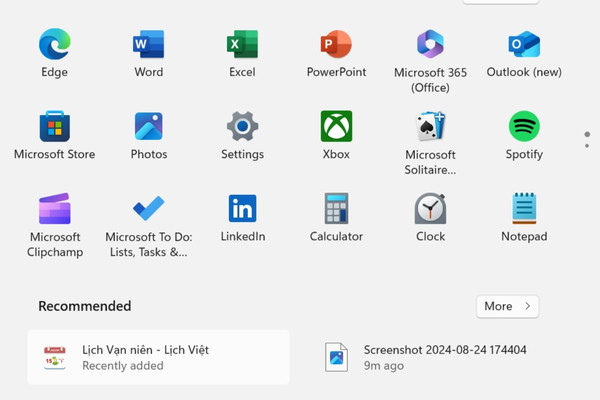Open the Excel app icon
This screenshot has height=400, width=600.
(242, 44)
